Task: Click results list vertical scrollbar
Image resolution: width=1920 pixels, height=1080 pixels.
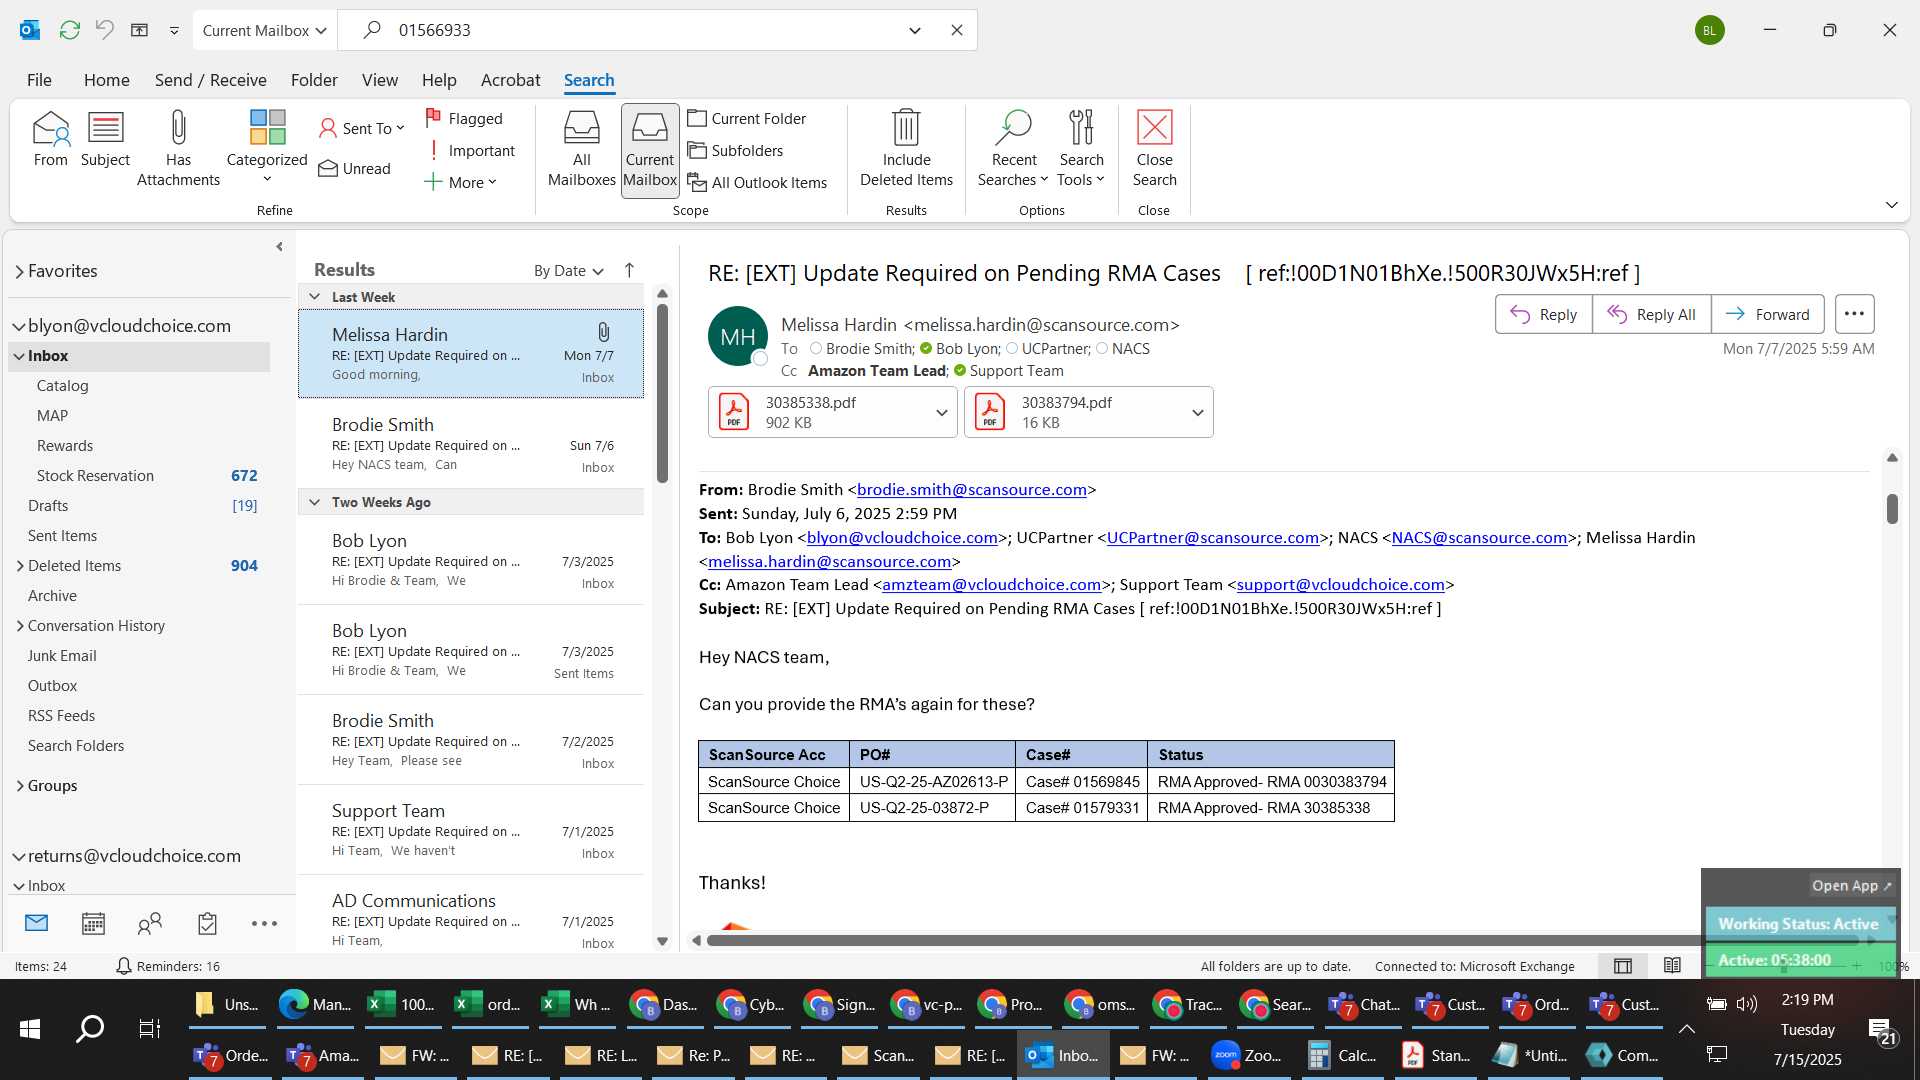Action: (x=662, y=395)
